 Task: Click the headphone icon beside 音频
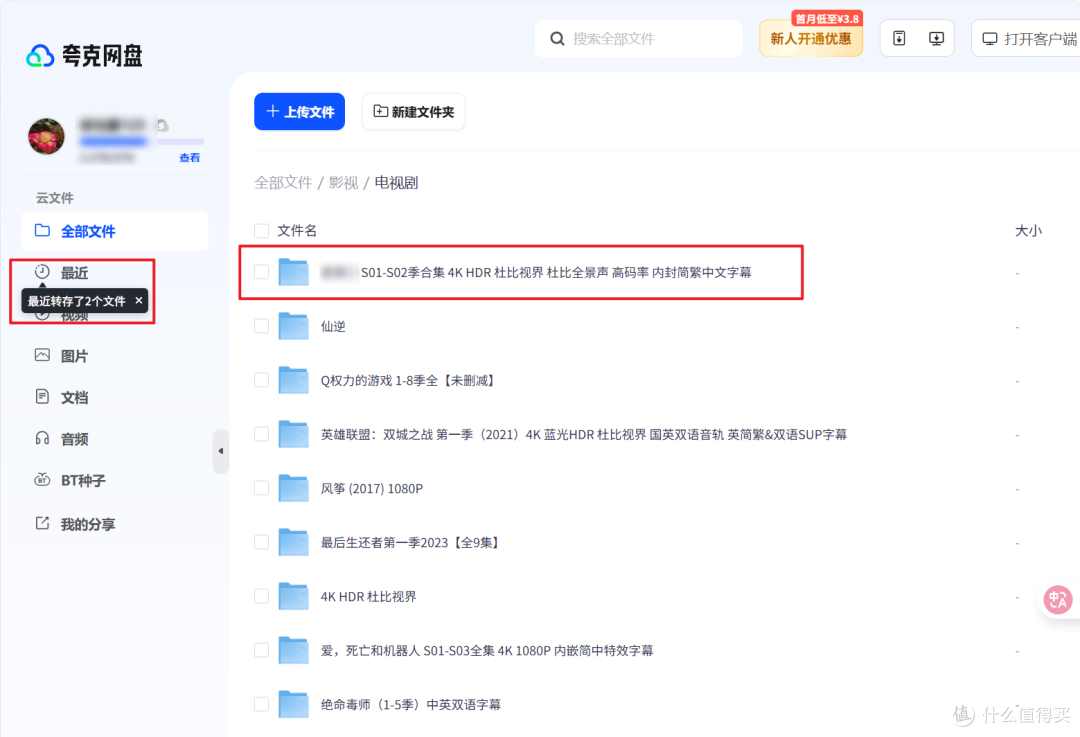click(42, 438)
